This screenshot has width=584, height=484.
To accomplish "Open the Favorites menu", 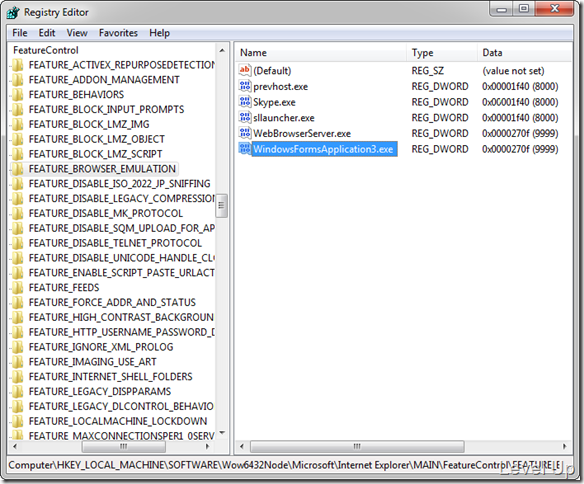I will (x=118, y=33).
